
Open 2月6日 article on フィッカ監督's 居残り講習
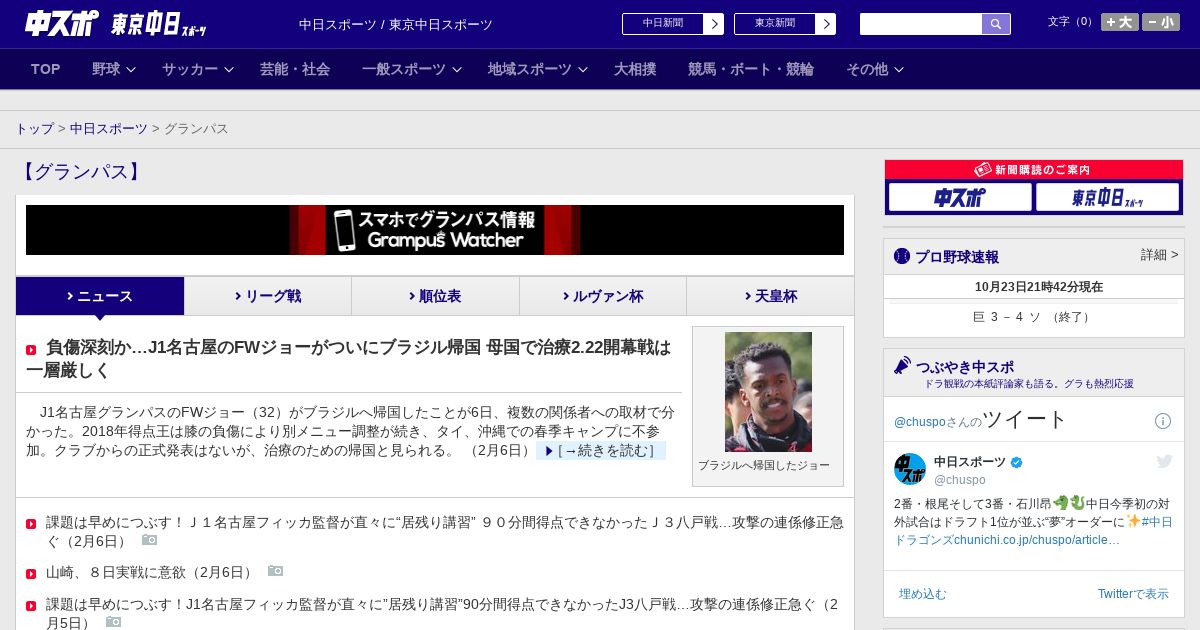pos(444,531)
